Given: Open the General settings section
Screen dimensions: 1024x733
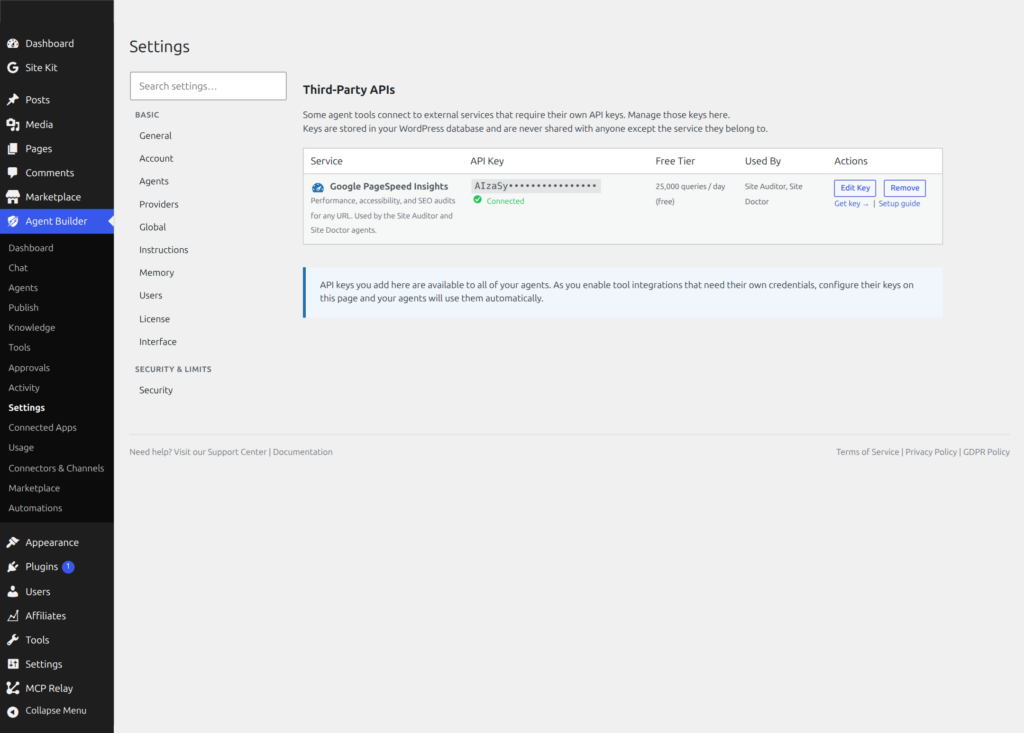Looking at the screenshot, I should click(x=155, y=136).
